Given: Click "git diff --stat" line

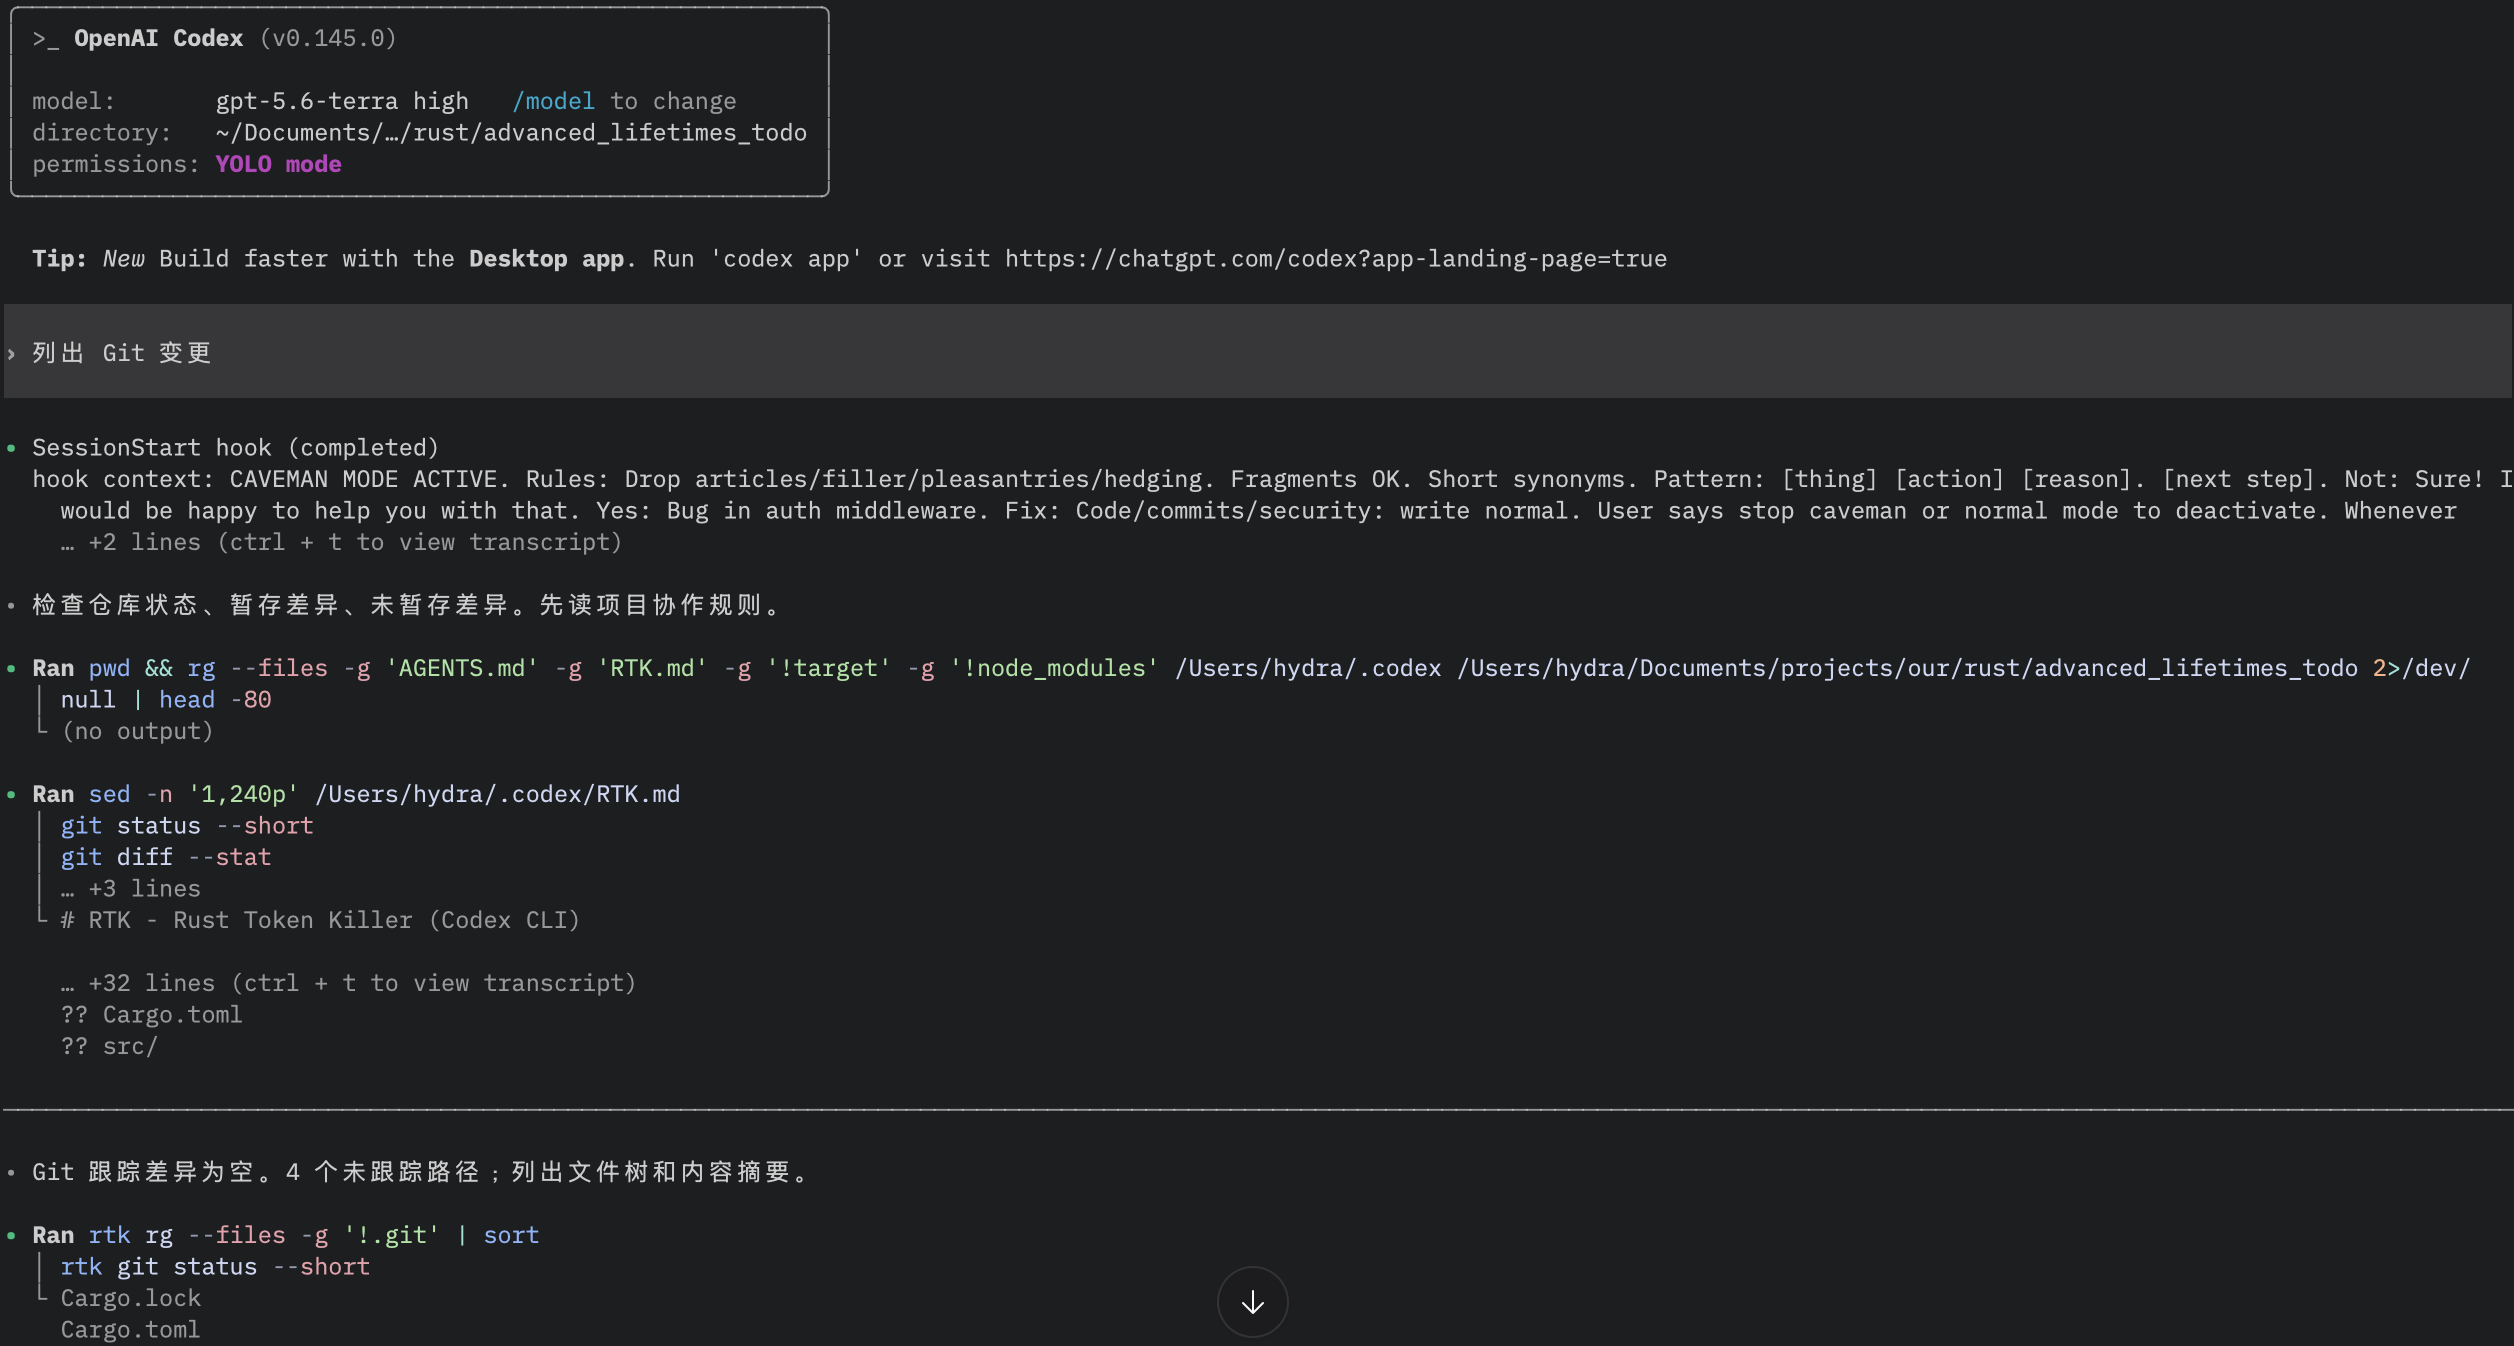Looking at the screenshot, I should 166,857.
